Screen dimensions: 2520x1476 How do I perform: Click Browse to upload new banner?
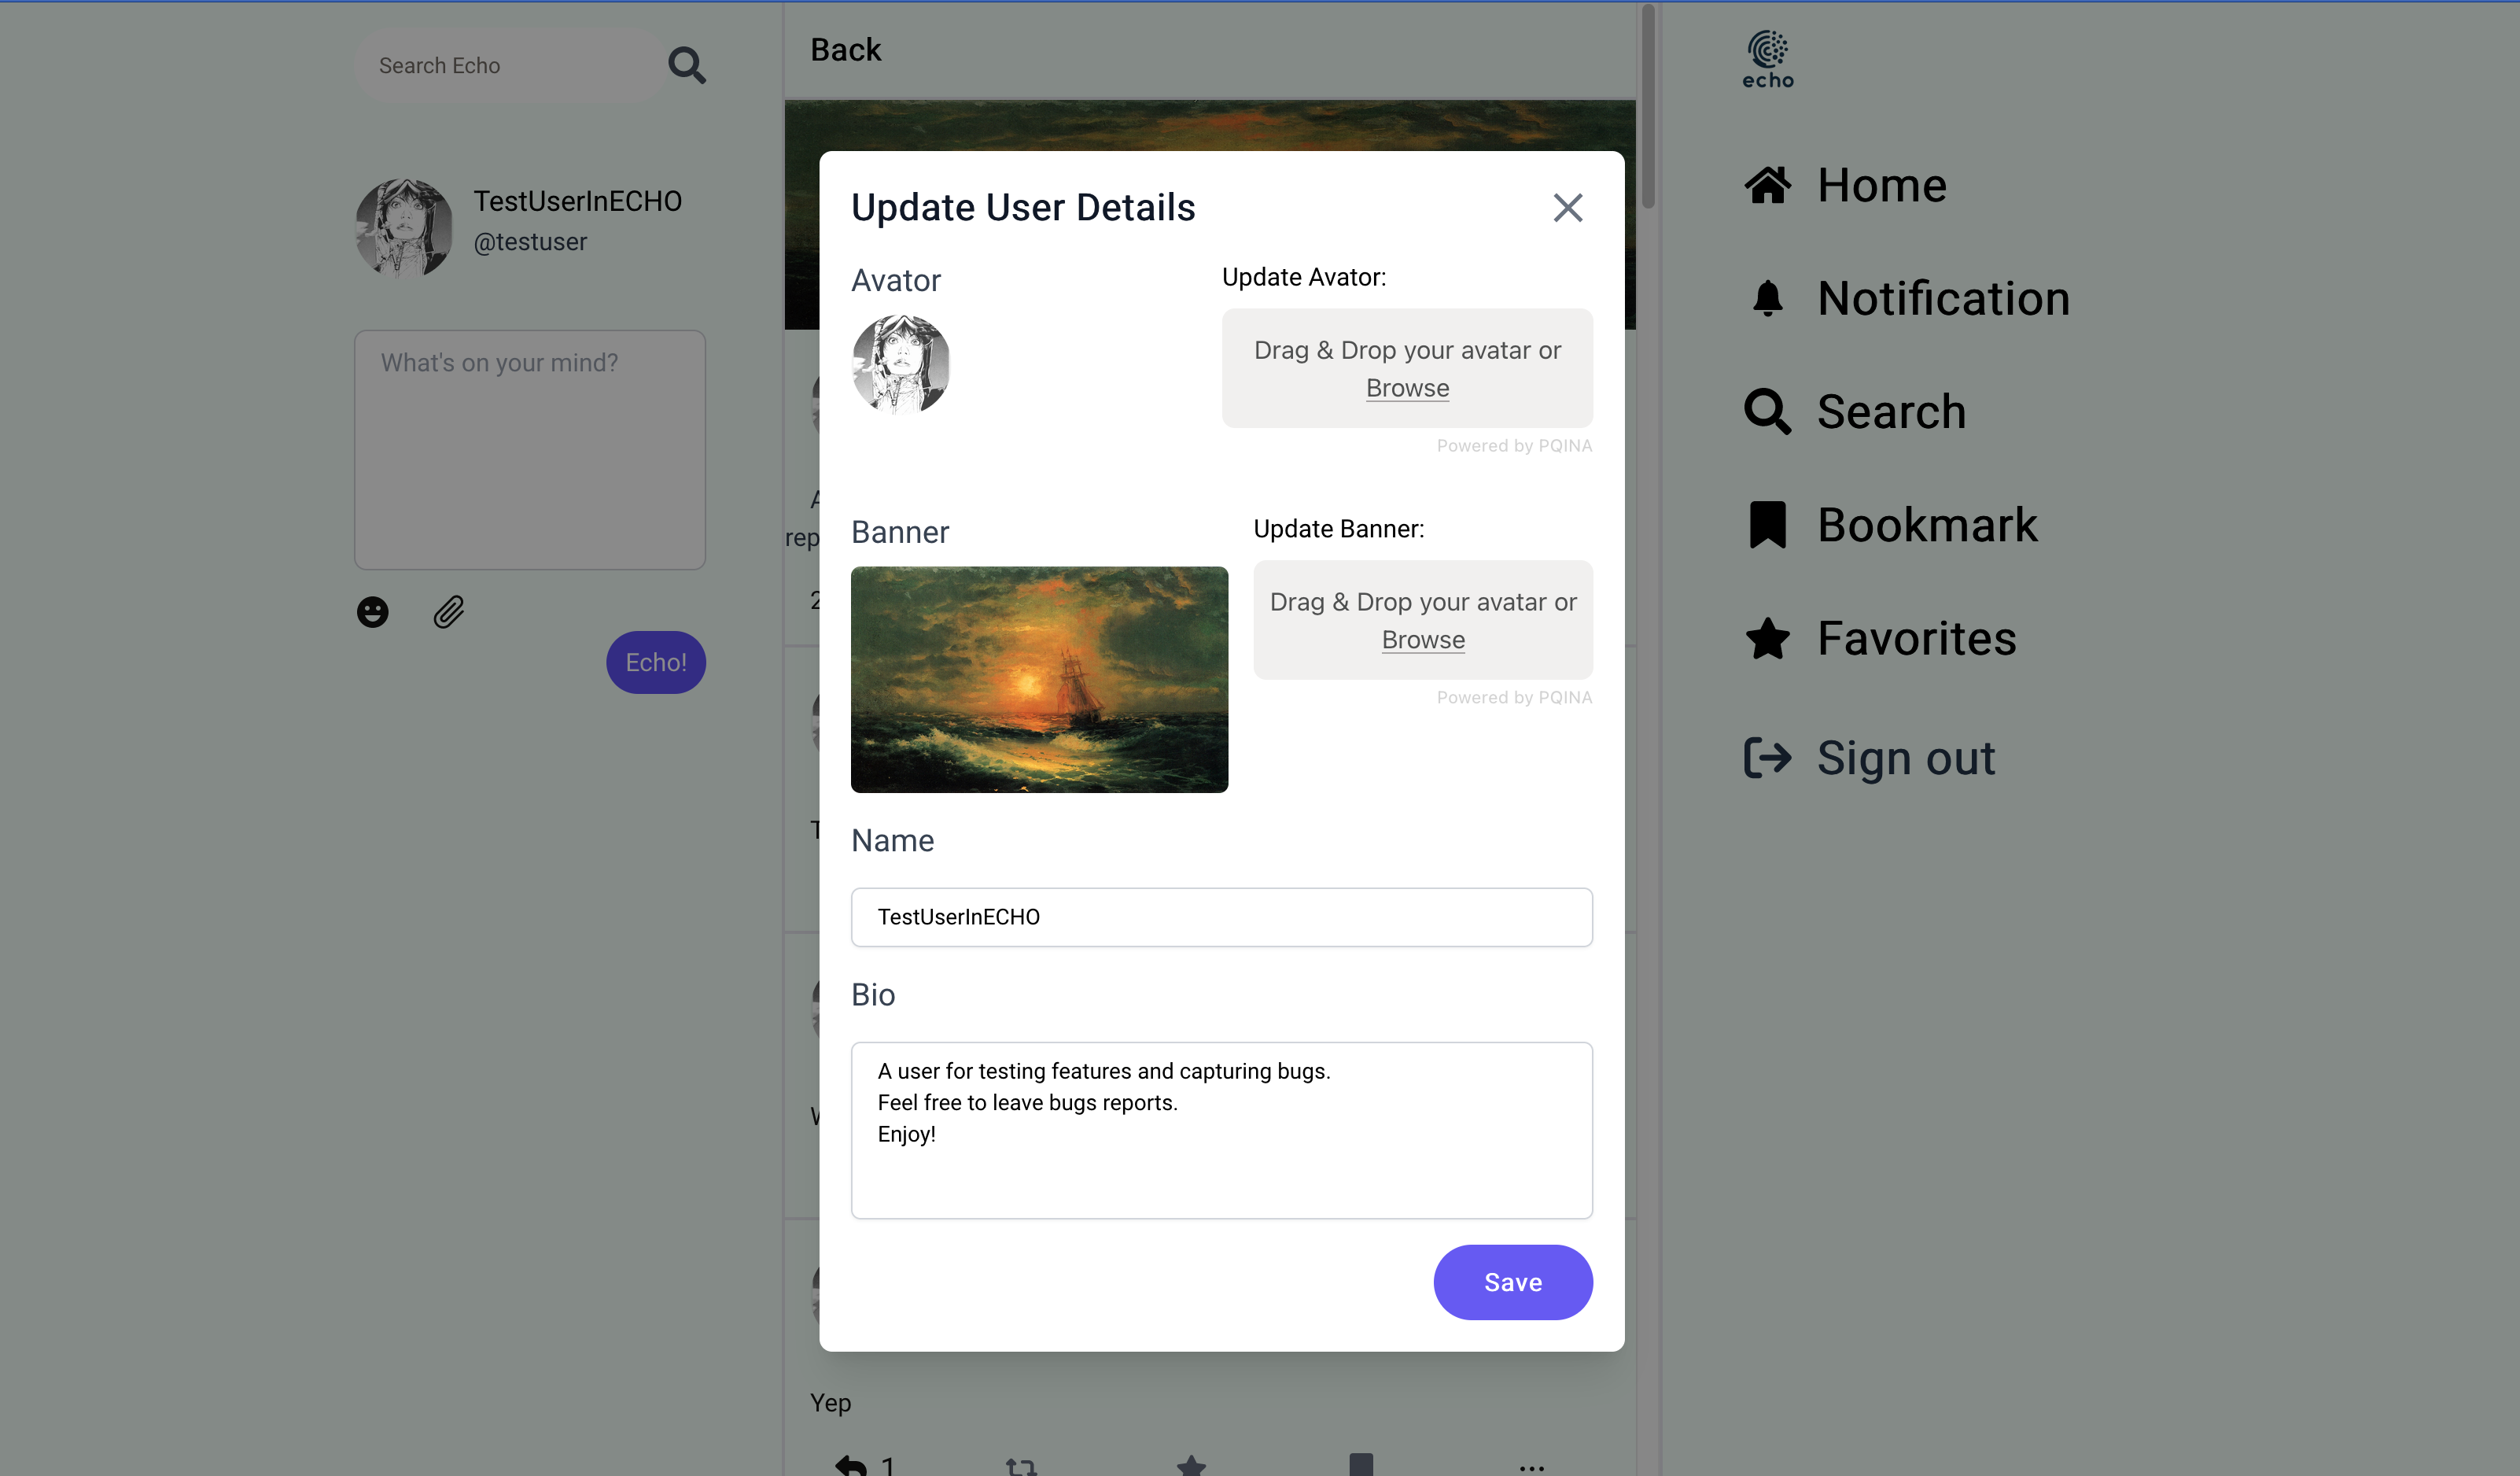coord(1423,638)
